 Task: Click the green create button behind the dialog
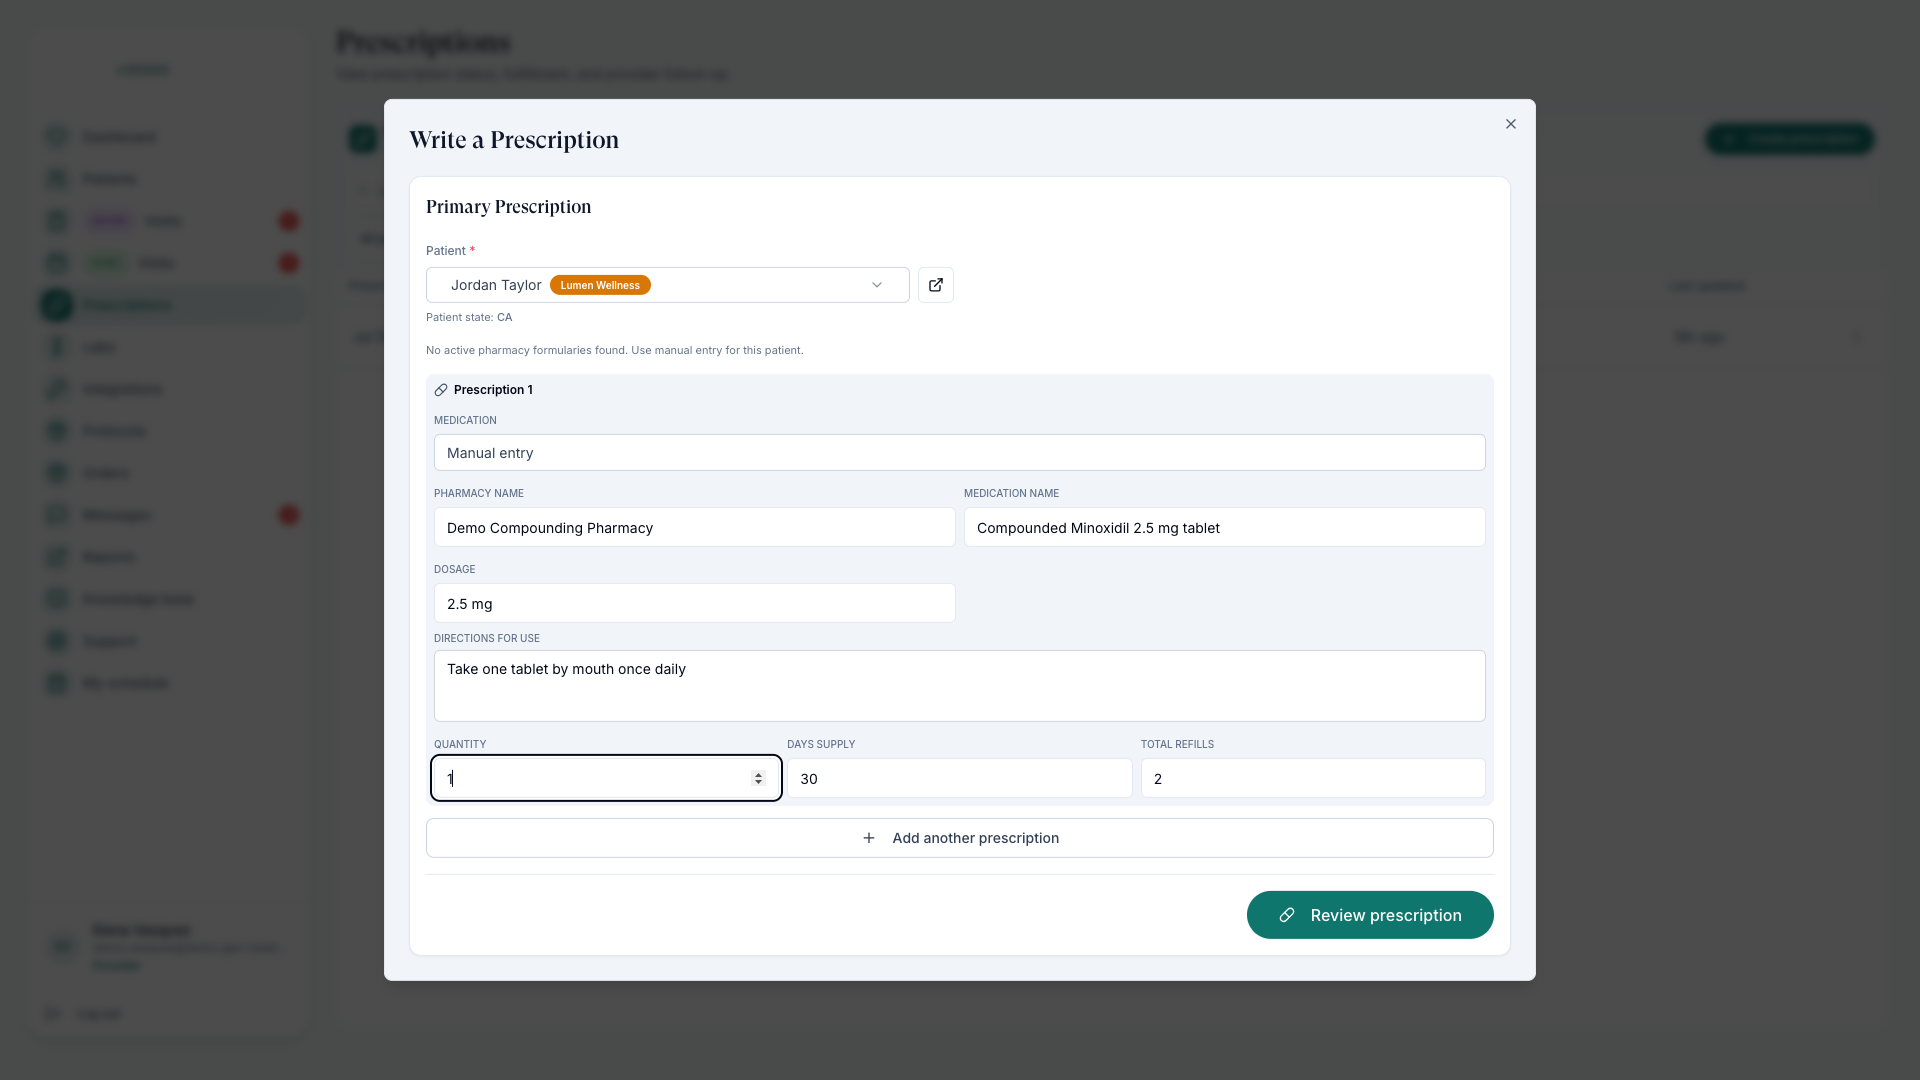[x=1789, y=139]
